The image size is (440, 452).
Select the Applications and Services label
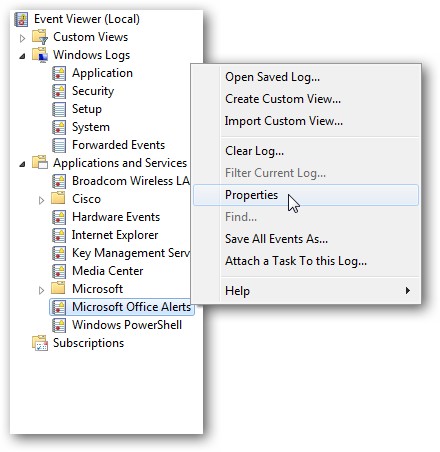point(120,163)
